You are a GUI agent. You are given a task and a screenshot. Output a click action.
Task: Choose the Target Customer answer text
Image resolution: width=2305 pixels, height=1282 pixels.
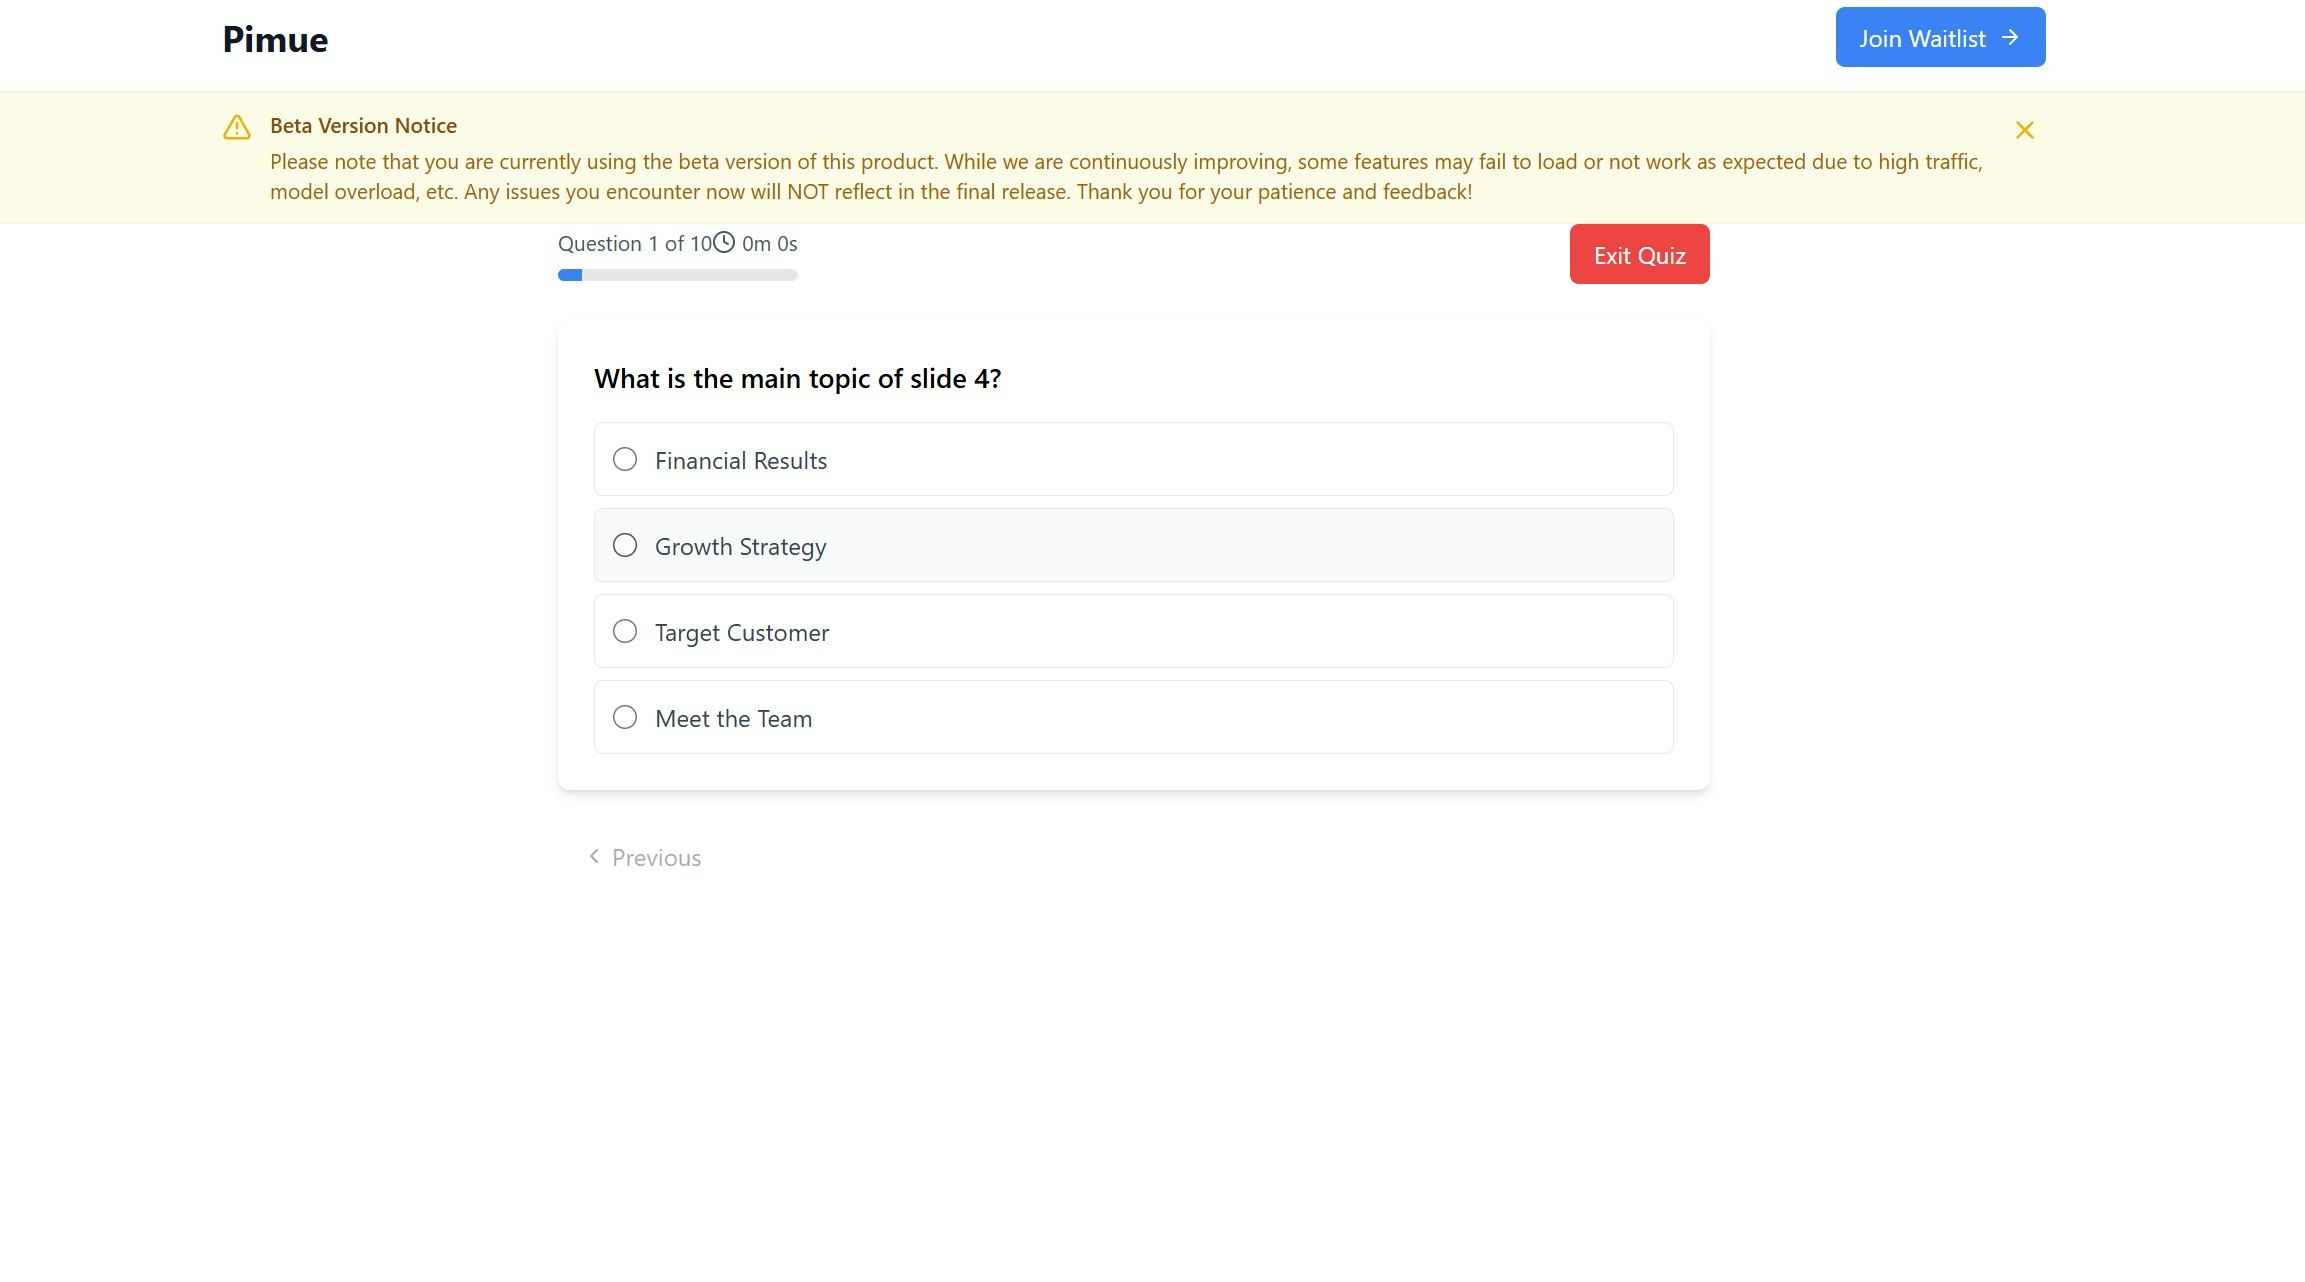pos(742,633)
